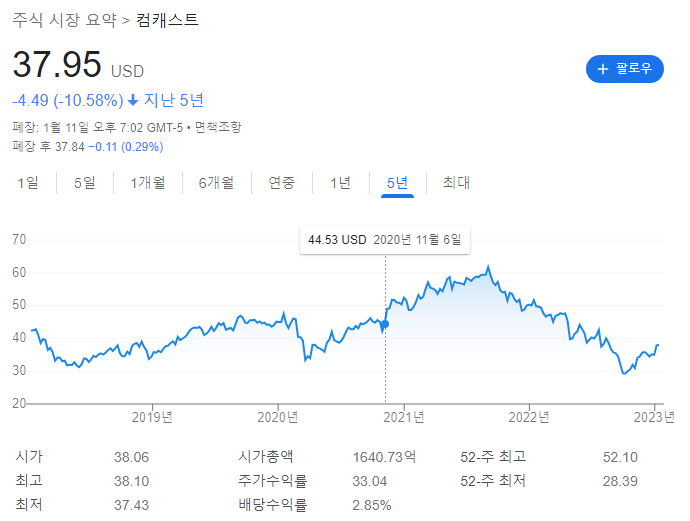Click the 2022년 axis label
The height and width of the screenshot is (521, 690).
click(x=529, y=417)
